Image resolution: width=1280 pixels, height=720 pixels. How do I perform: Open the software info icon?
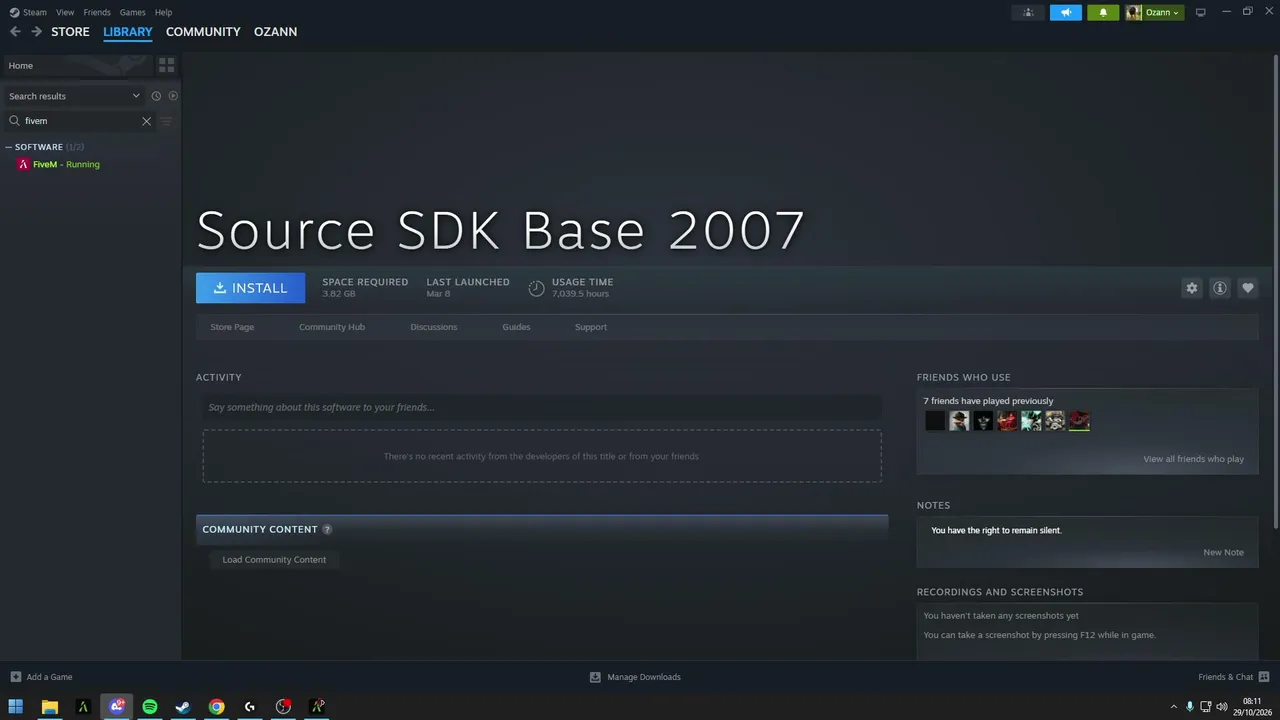tap(1219, 288)
